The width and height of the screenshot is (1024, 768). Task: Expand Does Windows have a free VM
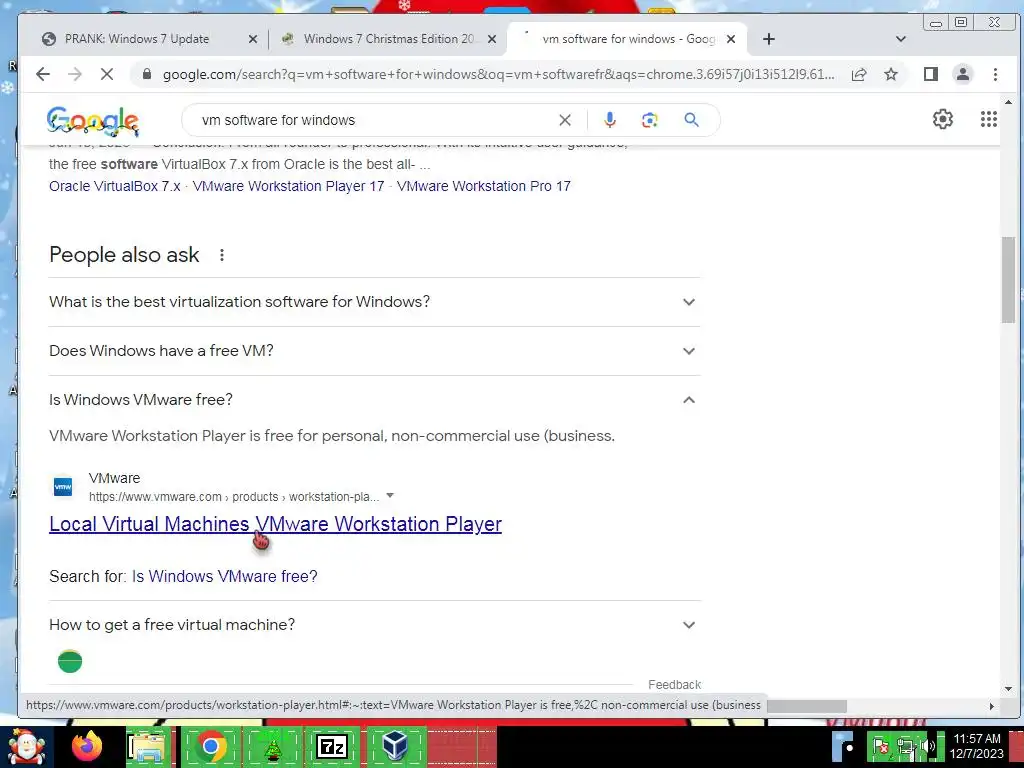(374, 351)
